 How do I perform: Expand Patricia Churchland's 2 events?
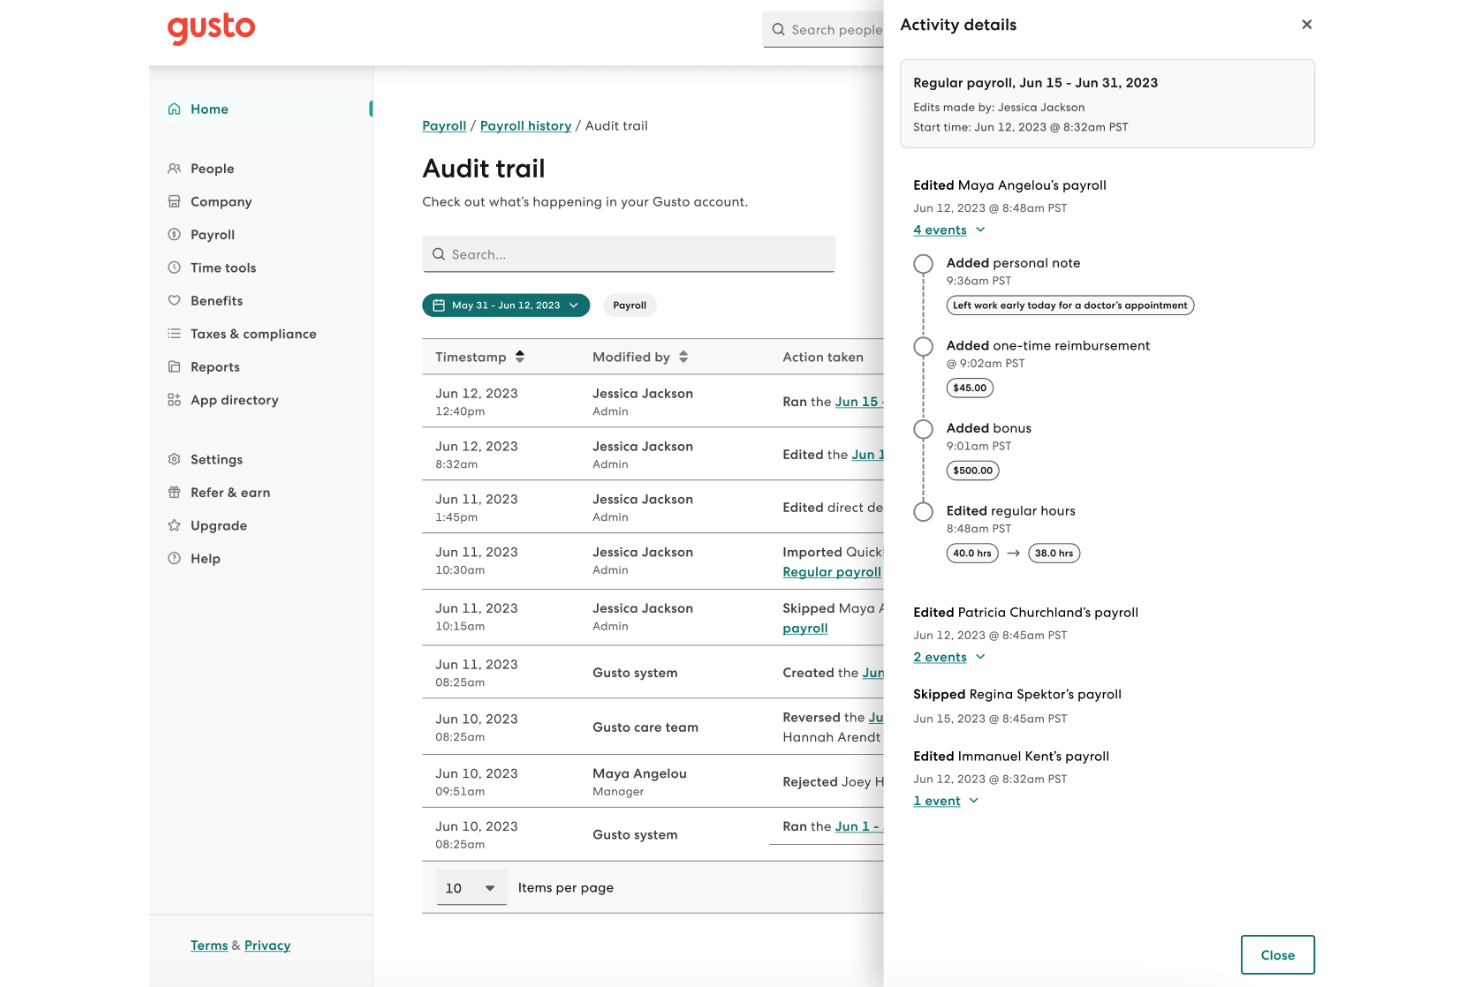tap(949, 657)
